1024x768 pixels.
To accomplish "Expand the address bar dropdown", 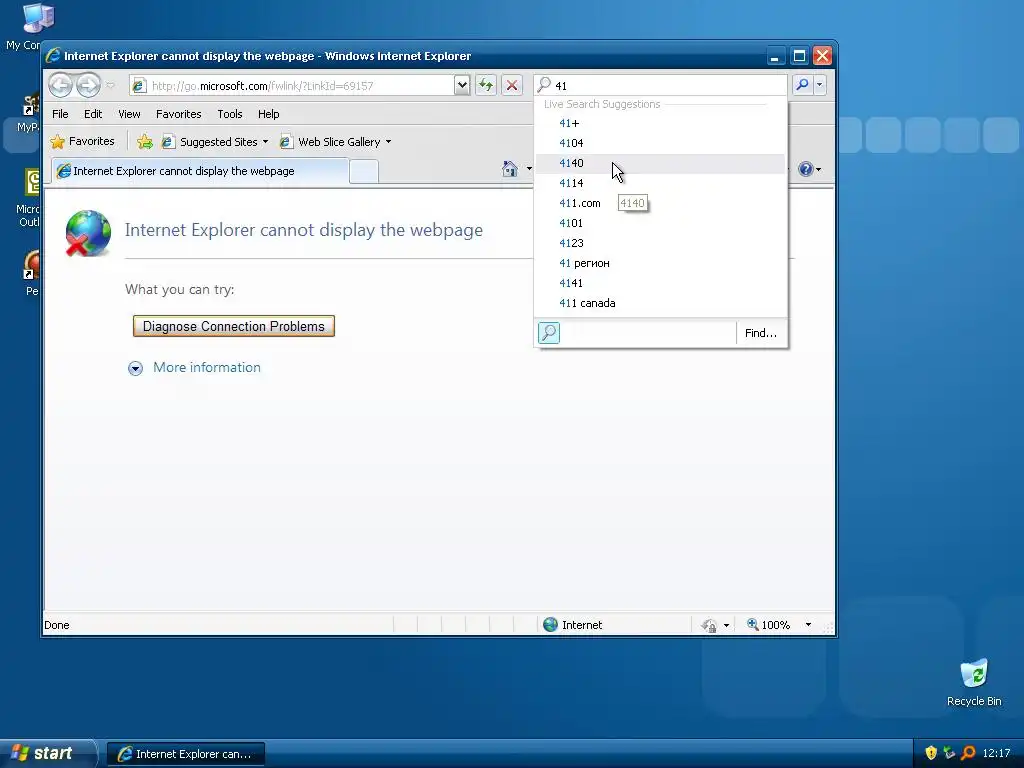I will (x=462, y=86).
